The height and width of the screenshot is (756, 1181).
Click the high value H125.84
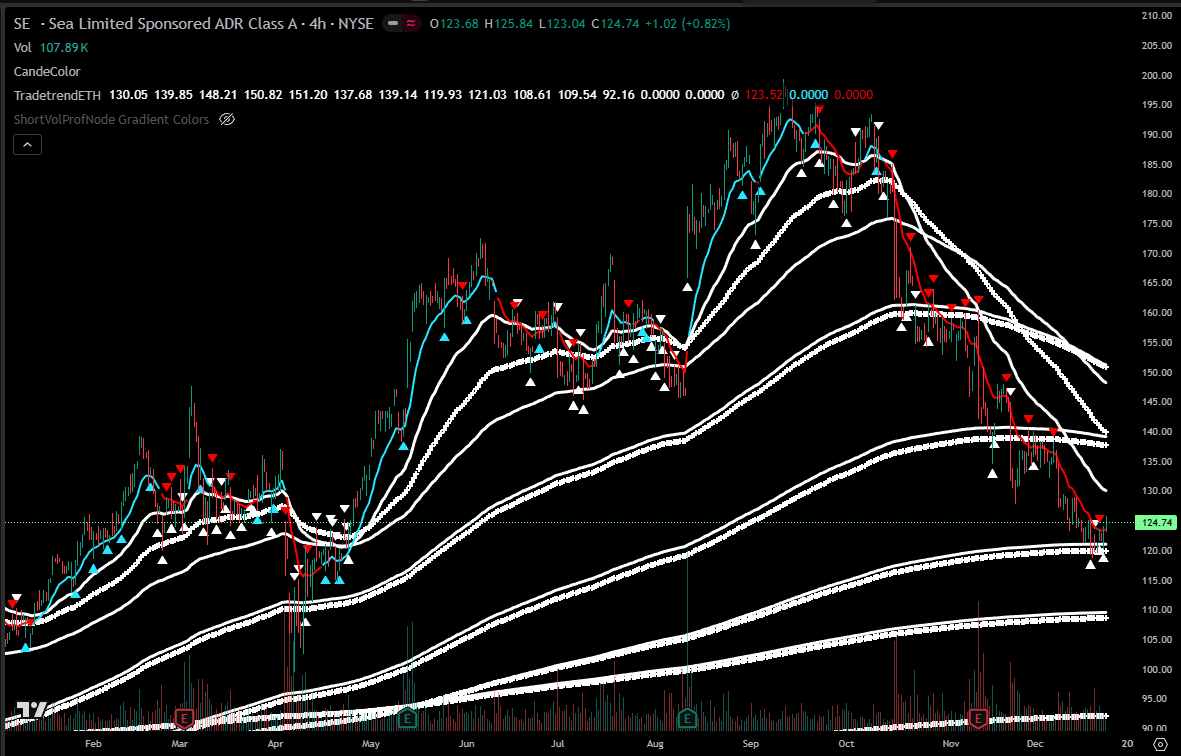click(508, 23)
